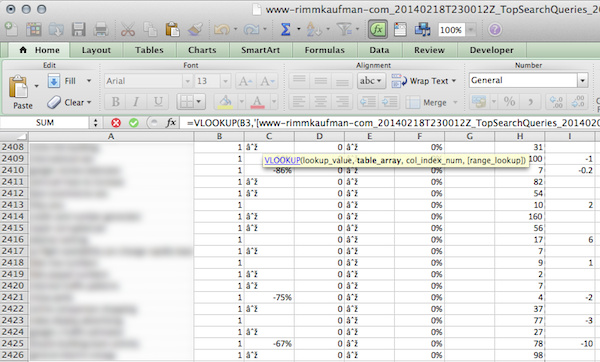Align text to top of cell
The image size is (600, 362).
point(299,81)
